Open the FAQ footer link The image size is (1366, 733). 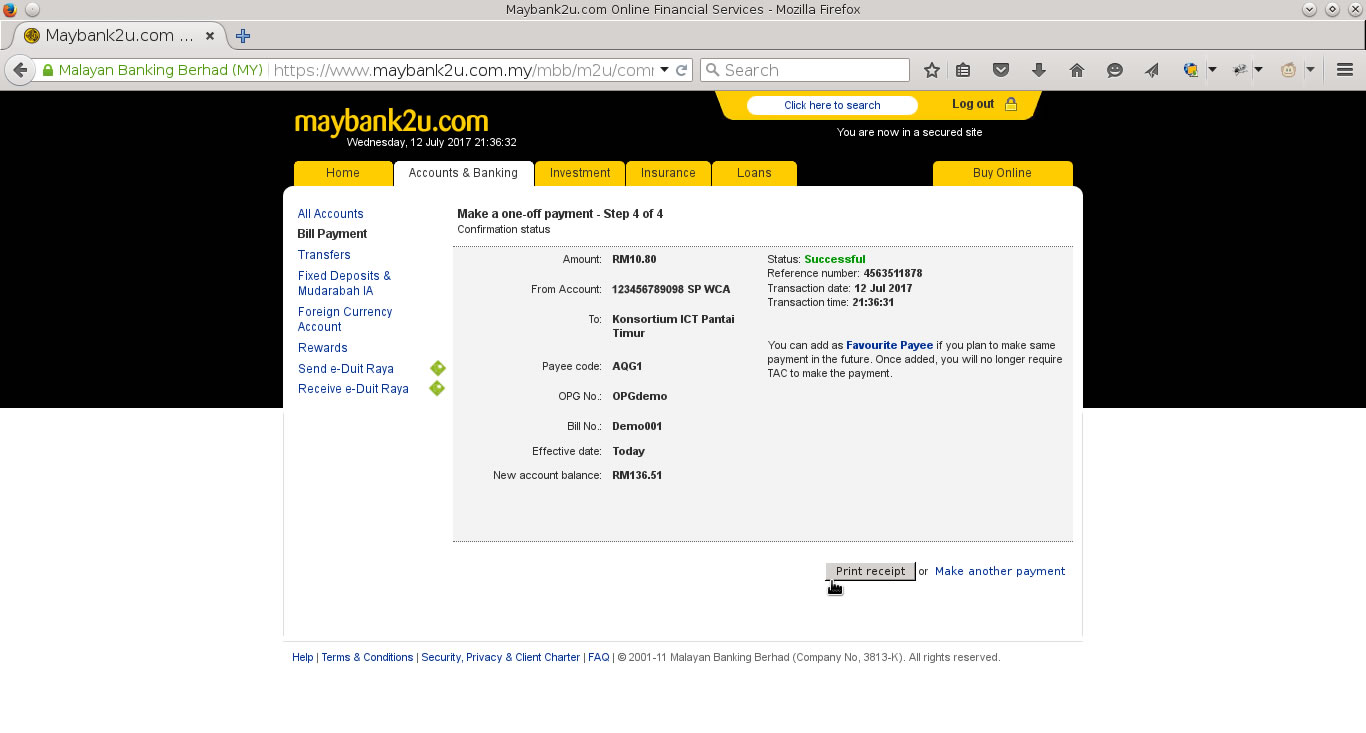point(598,657)
